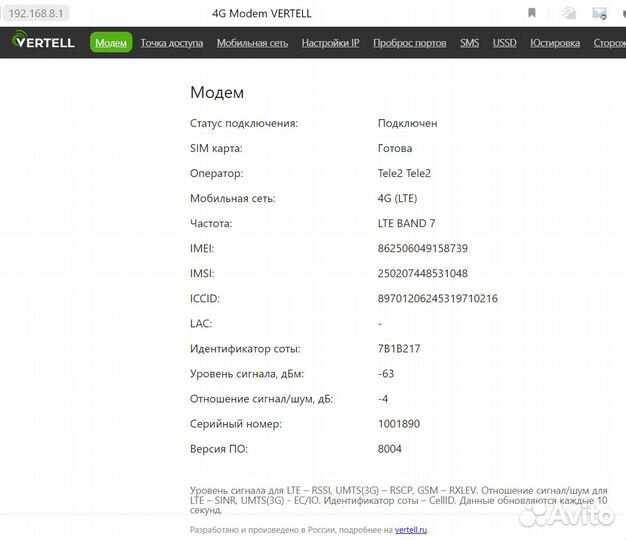Open Проброс портов settings
This screenshot has height=540, width=626.
click(x=410, y=43)
